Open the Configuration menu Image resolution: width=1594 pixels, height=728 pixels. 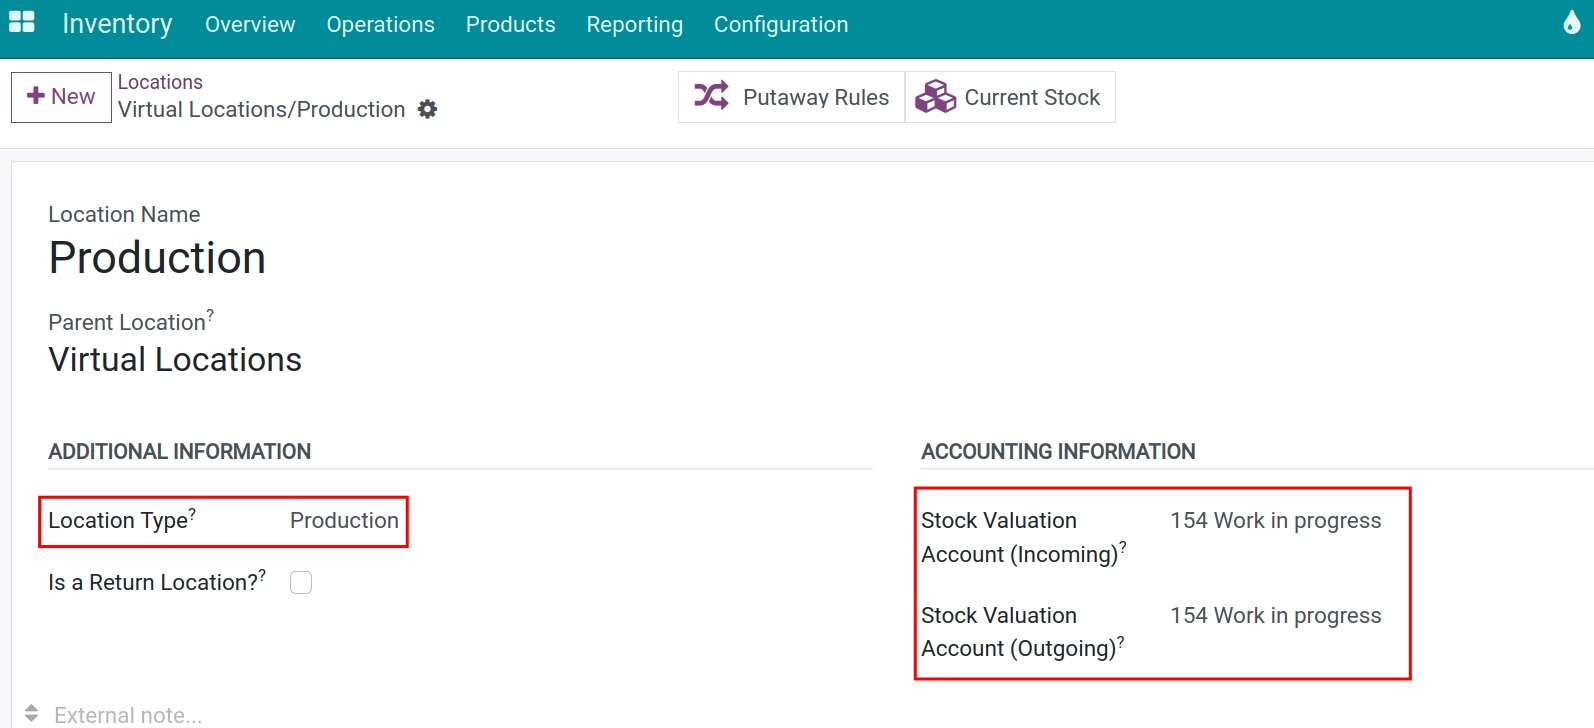[x=781, y=24]
